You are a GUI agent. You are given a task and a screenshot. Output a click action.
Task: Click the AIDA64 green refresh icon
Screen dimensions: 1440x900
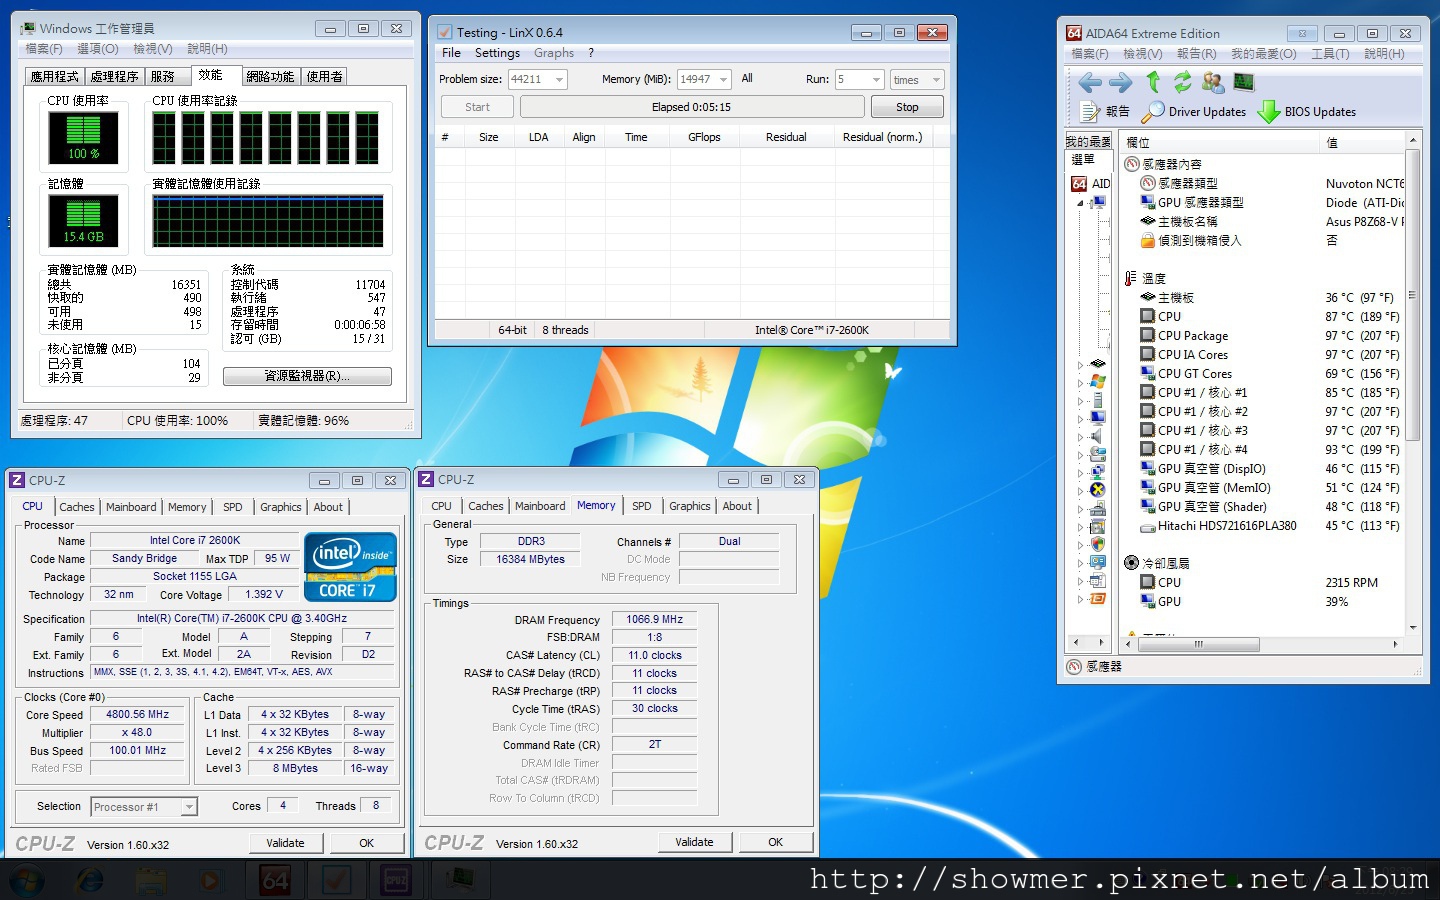[x=1183, y=82]
